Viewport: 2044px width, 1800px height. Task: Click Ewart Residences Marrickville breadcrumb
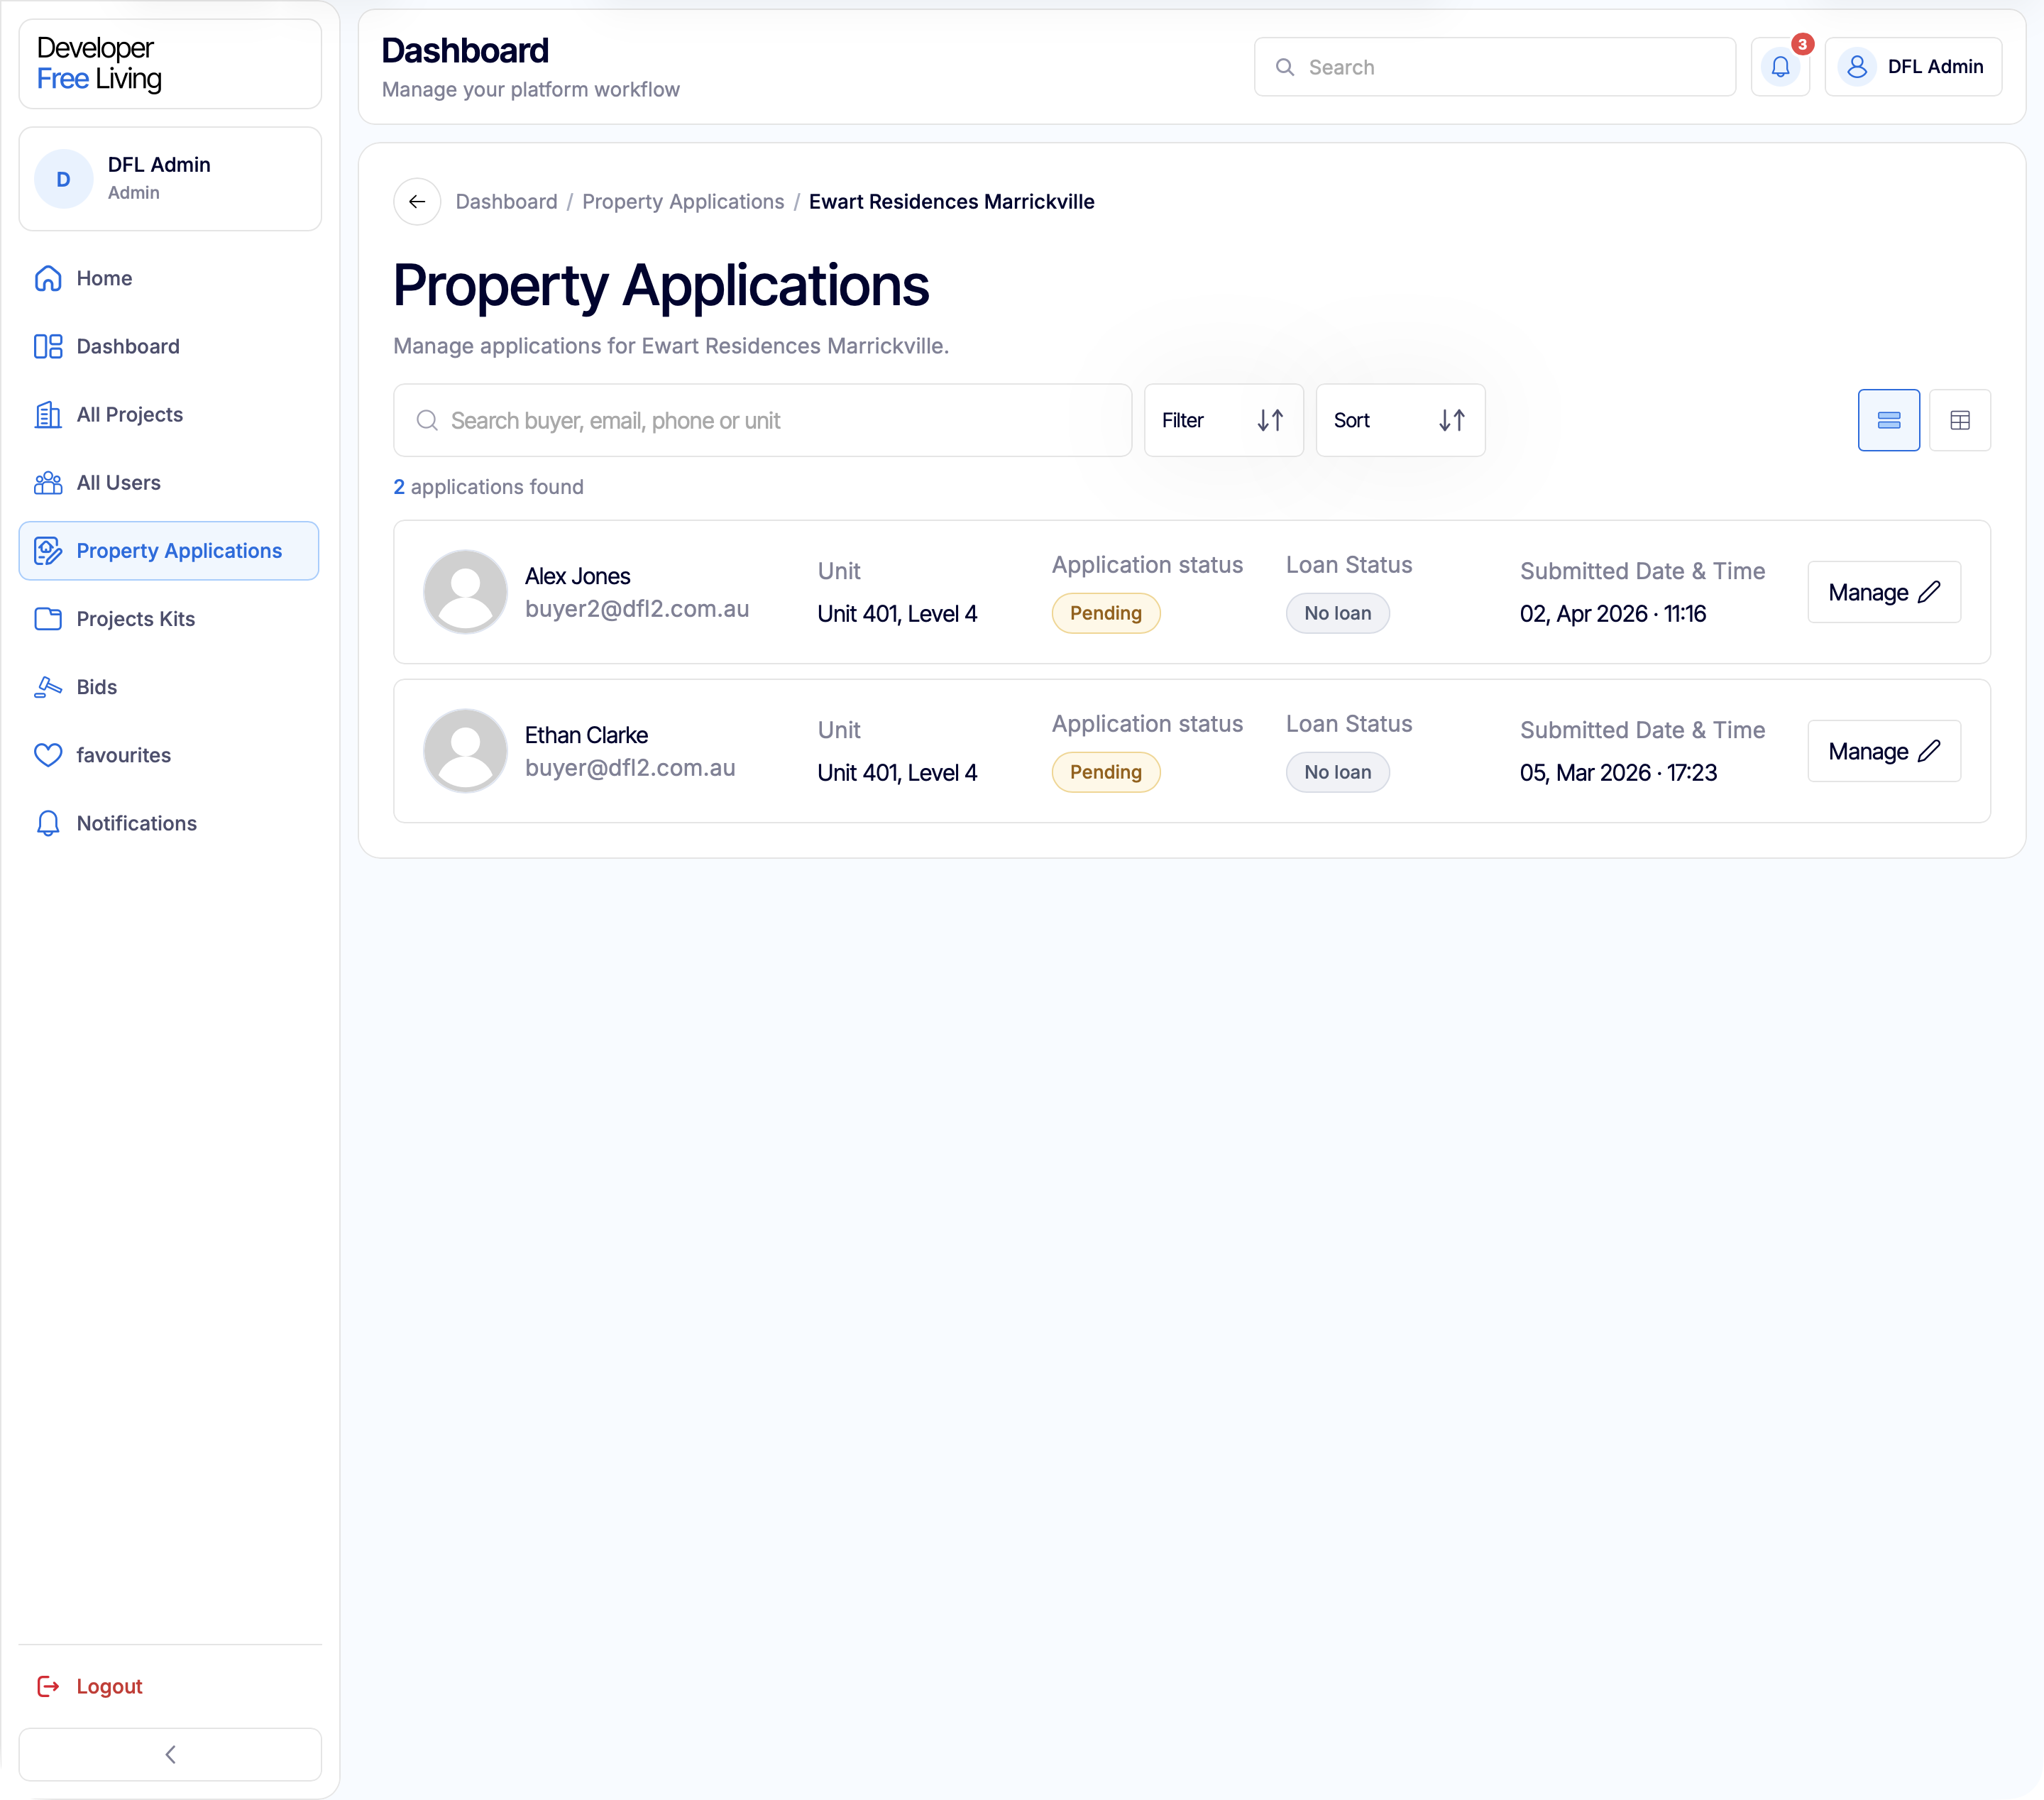pos(951,202)
